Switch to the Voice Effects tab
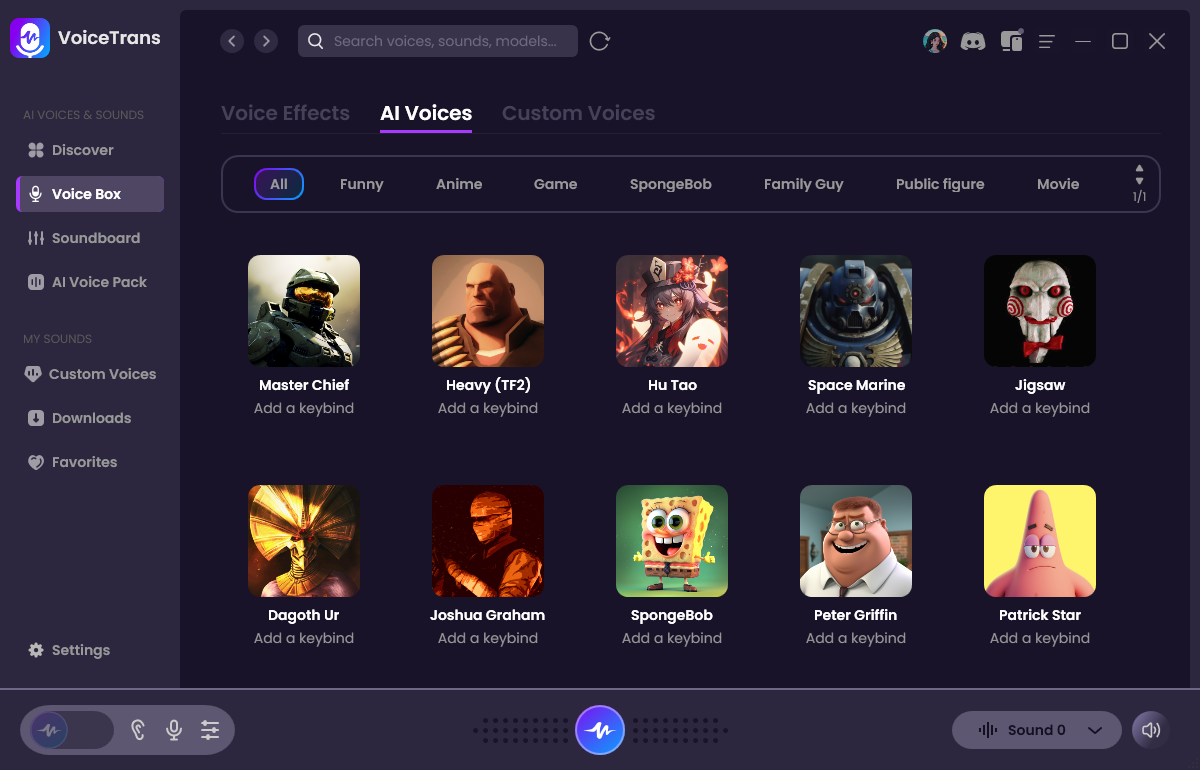Viewport: 1200px width, 770px height. point(285,113)
